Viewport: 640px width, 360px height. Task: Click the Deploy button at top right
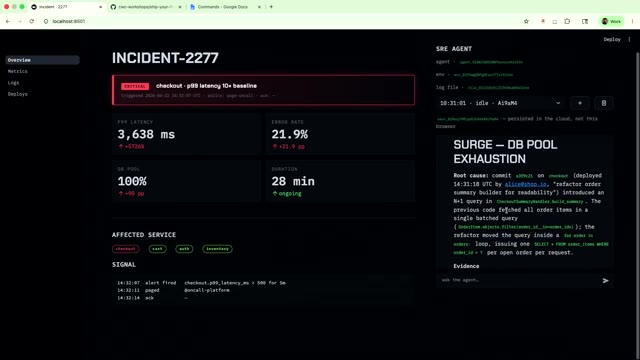612,40
